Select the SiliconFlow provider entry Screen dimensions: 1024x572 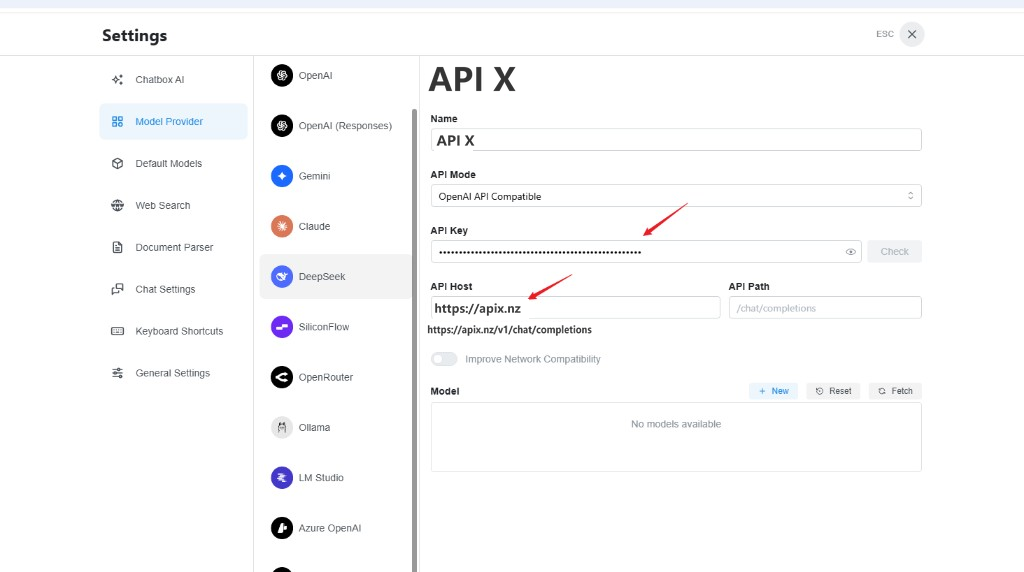pos(336,326)
